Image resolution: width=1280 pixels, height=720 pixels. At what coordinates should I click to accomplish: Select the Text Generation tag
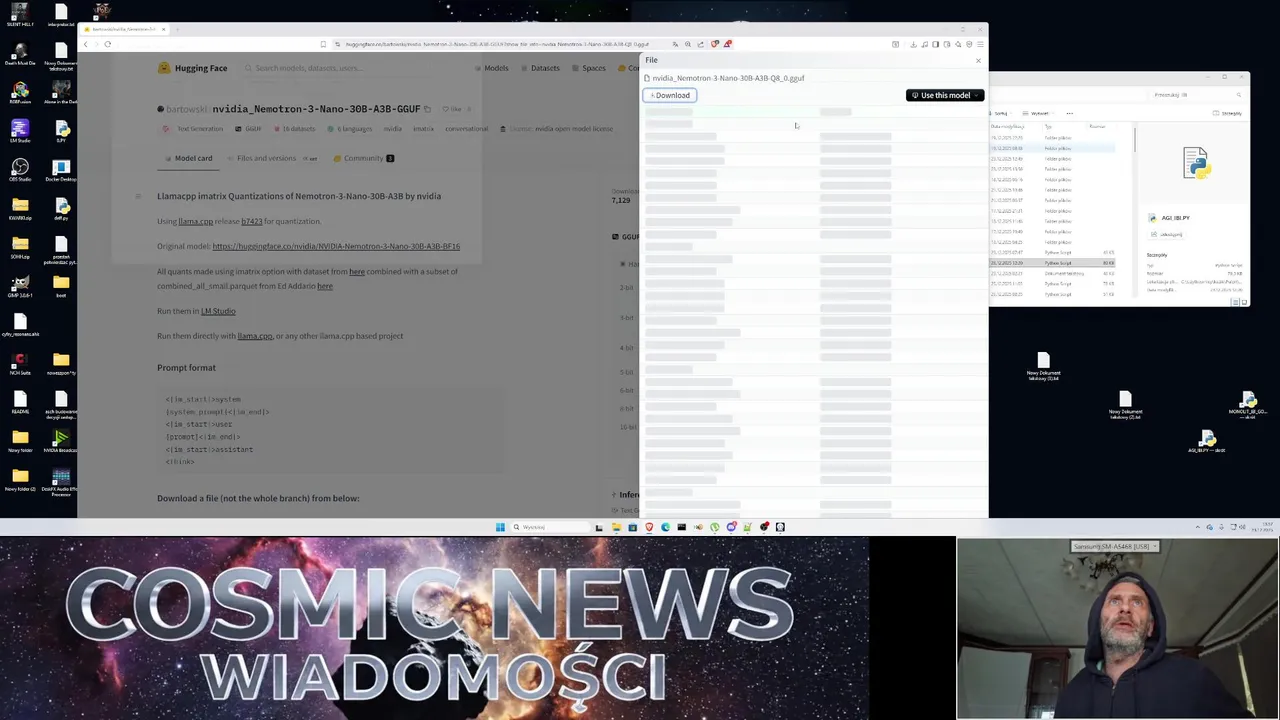194,129
